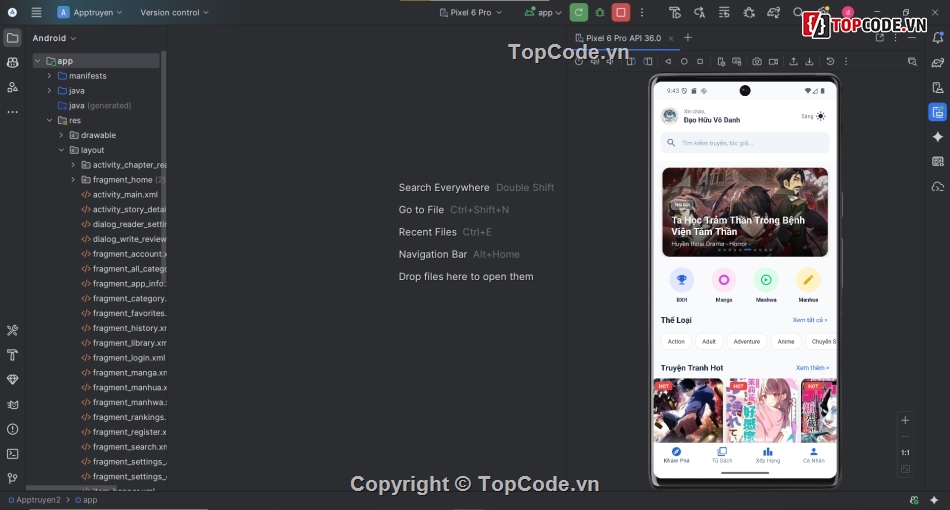
Task: Open the featured story banner
Action: tap(745, 212)
